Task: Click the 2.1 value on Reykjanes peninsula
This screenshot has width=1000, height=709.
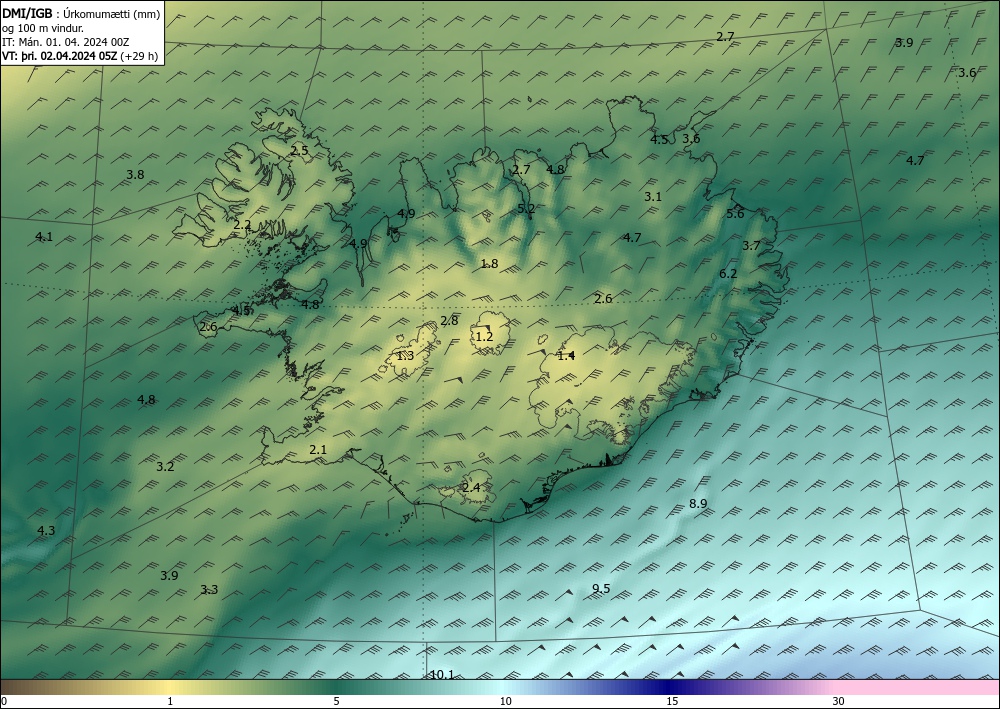Action: pyautogui.click(x=318, y=450)
